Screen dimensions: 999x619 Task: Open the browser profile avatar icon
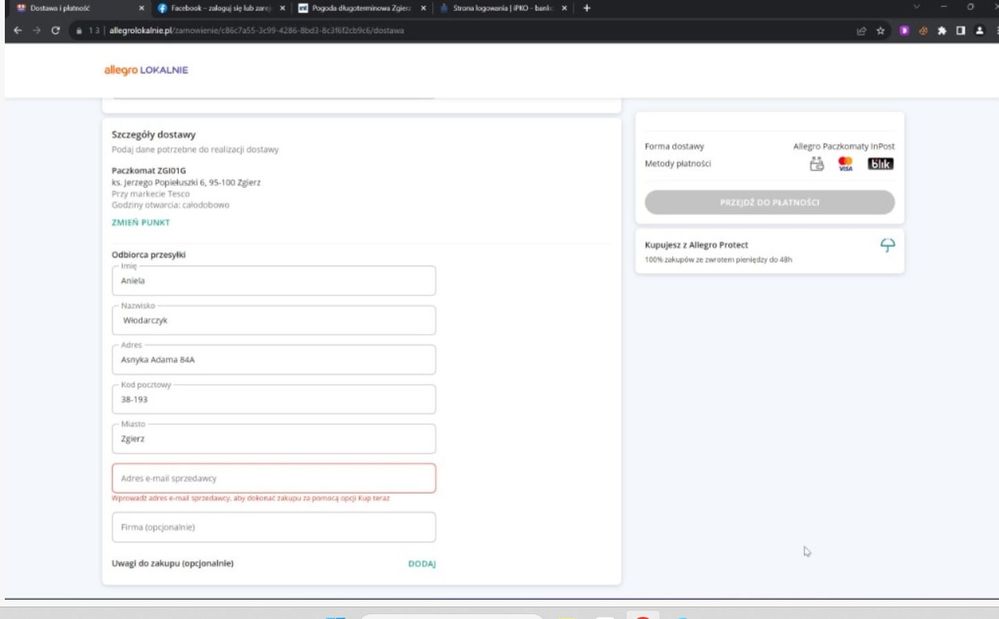point(979,31)
